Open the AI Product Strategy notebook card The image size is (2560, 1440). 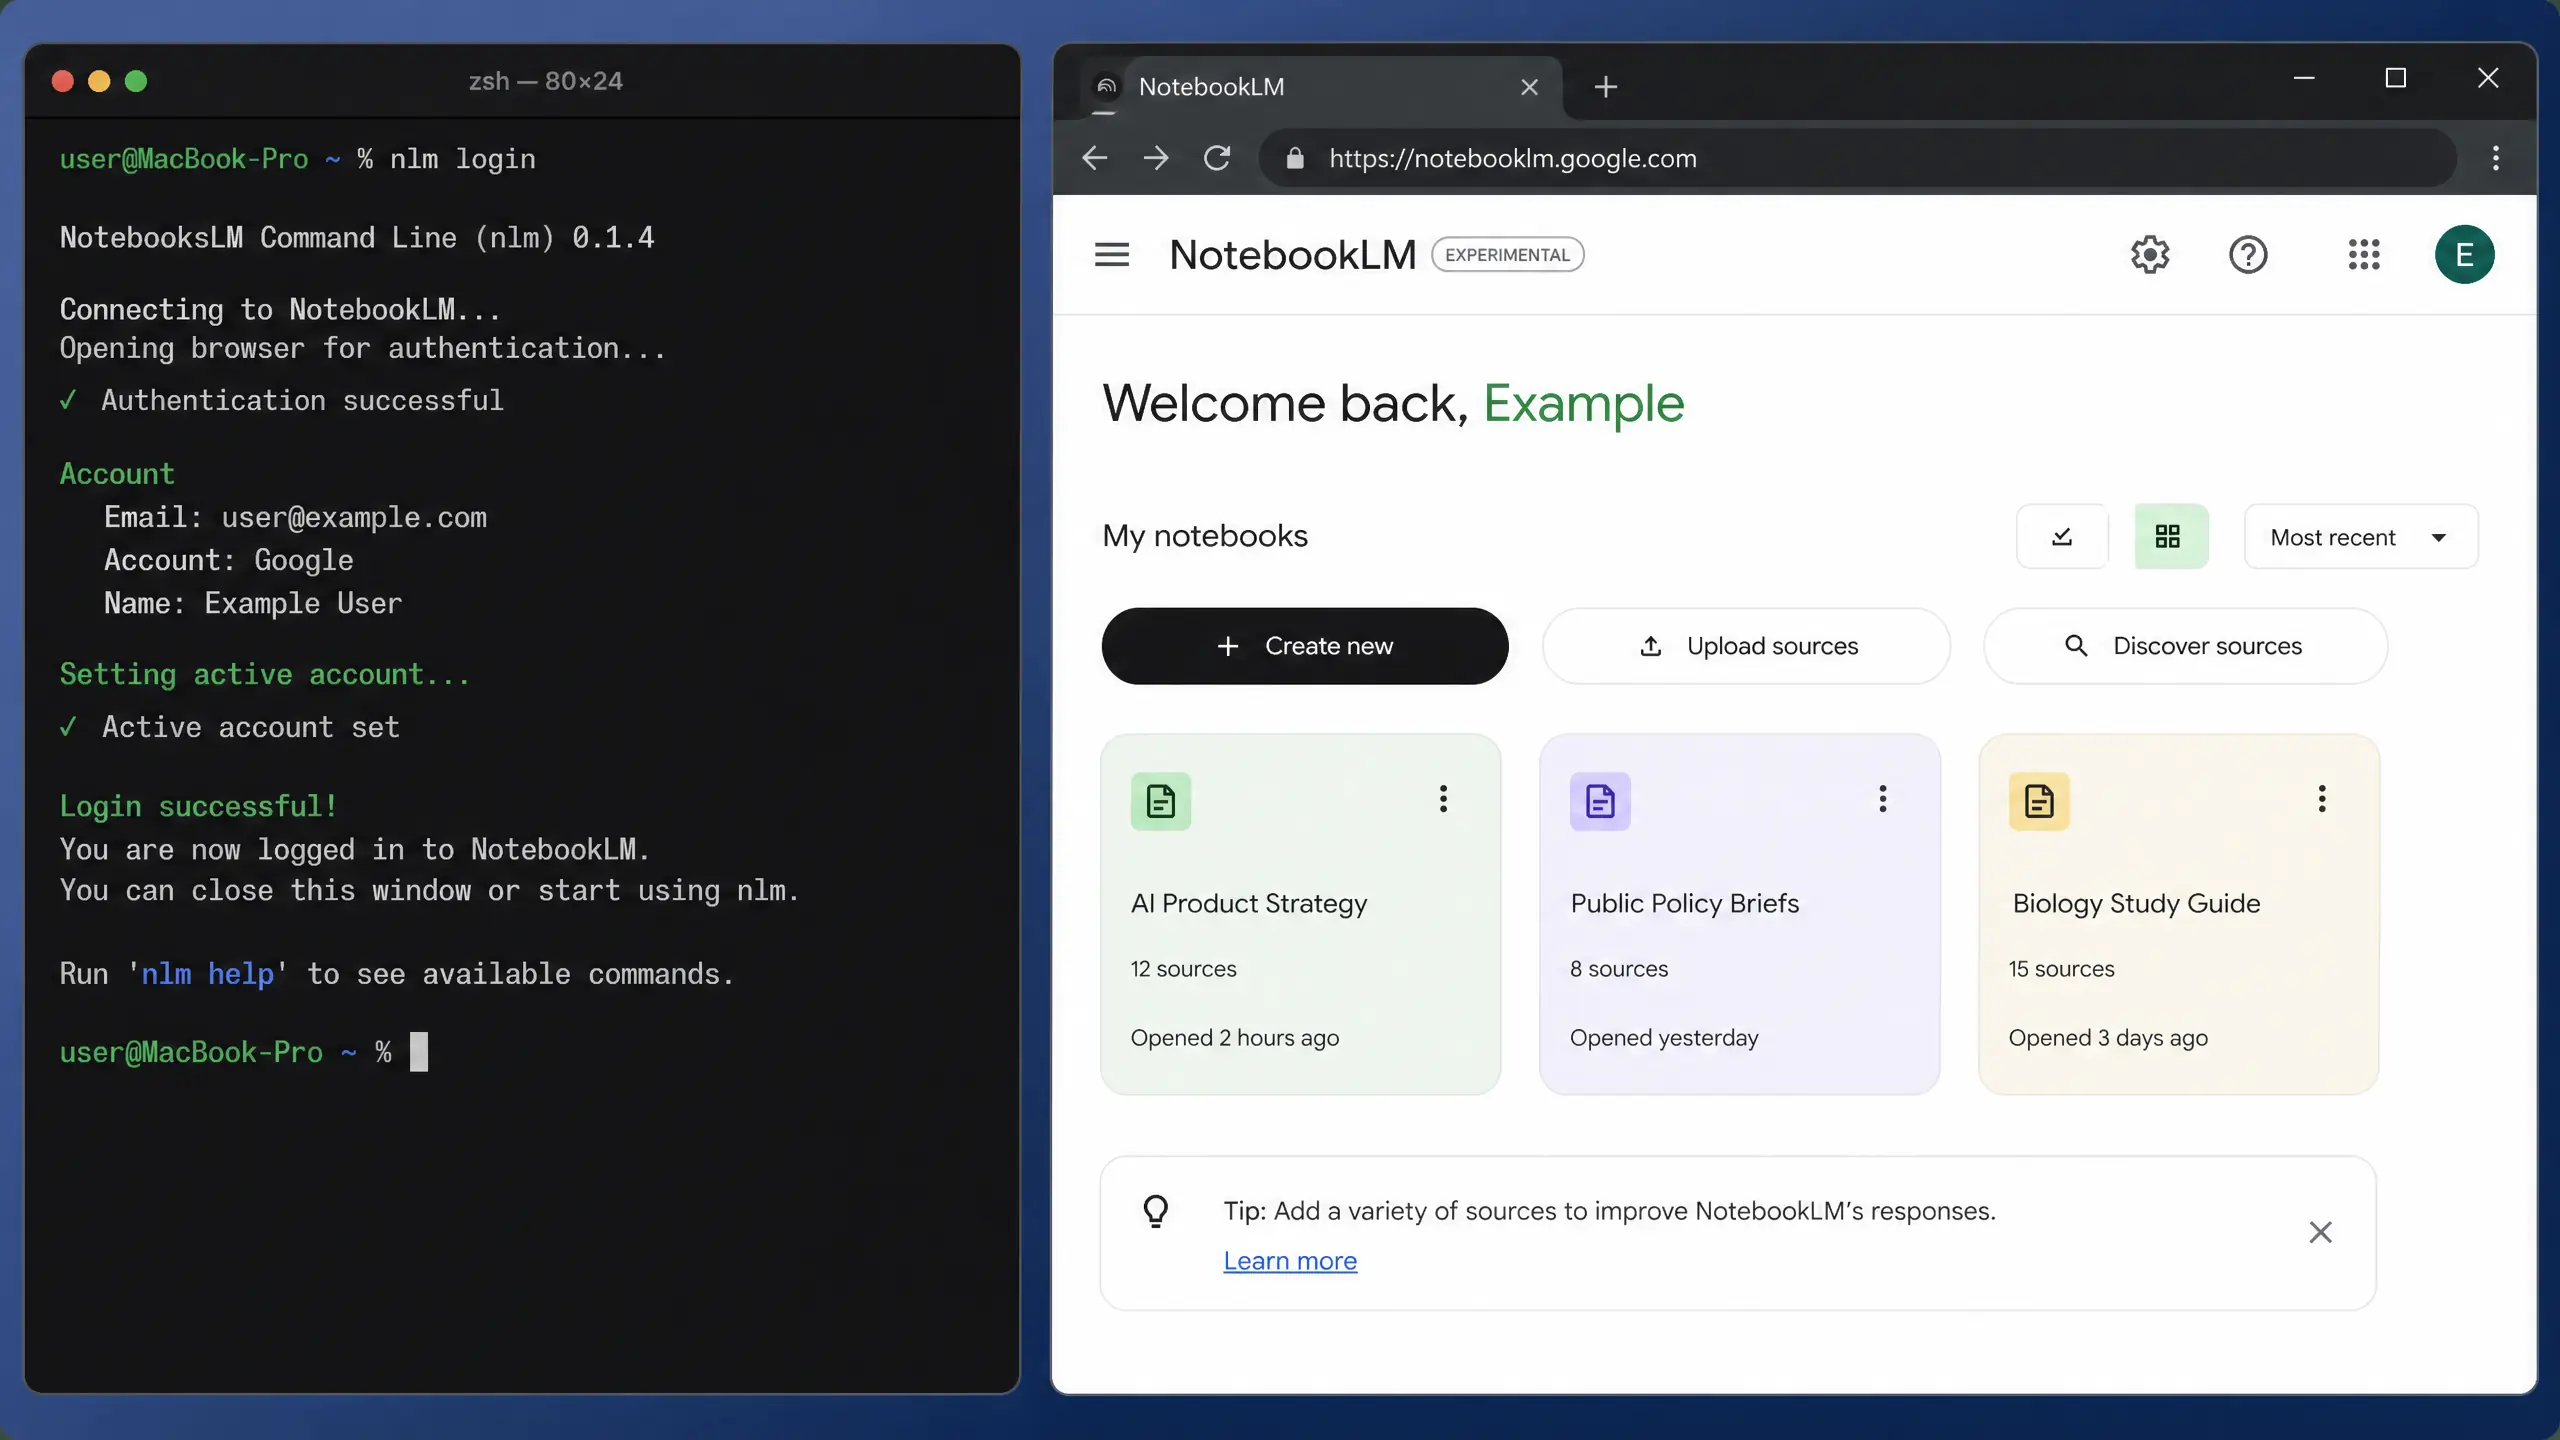(x=1300, y=914)
